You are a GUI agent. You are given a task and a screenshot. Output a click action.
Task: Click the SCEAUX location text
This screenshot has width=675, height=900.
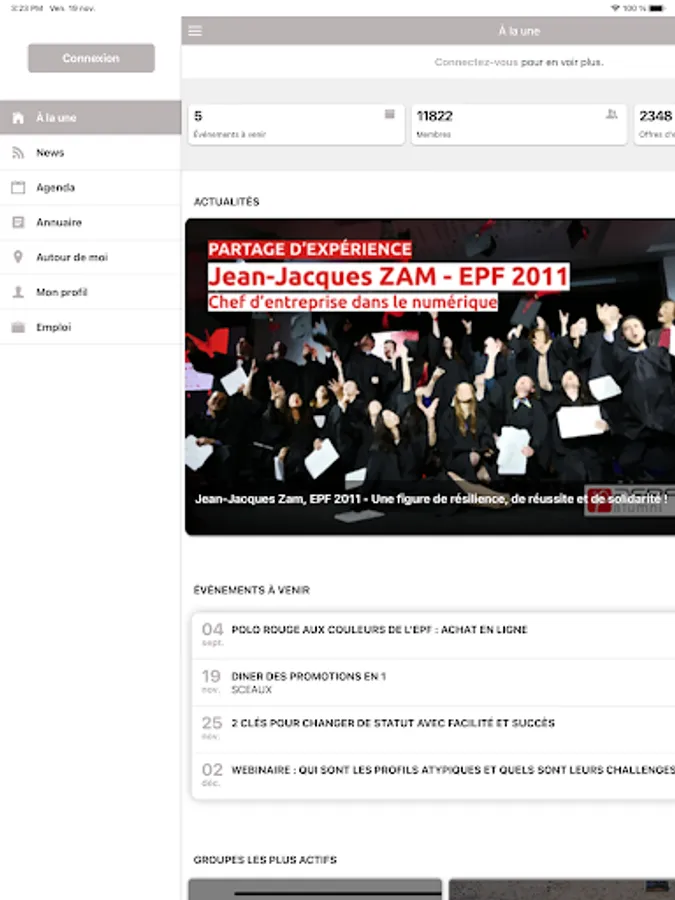tap(251, 690)
